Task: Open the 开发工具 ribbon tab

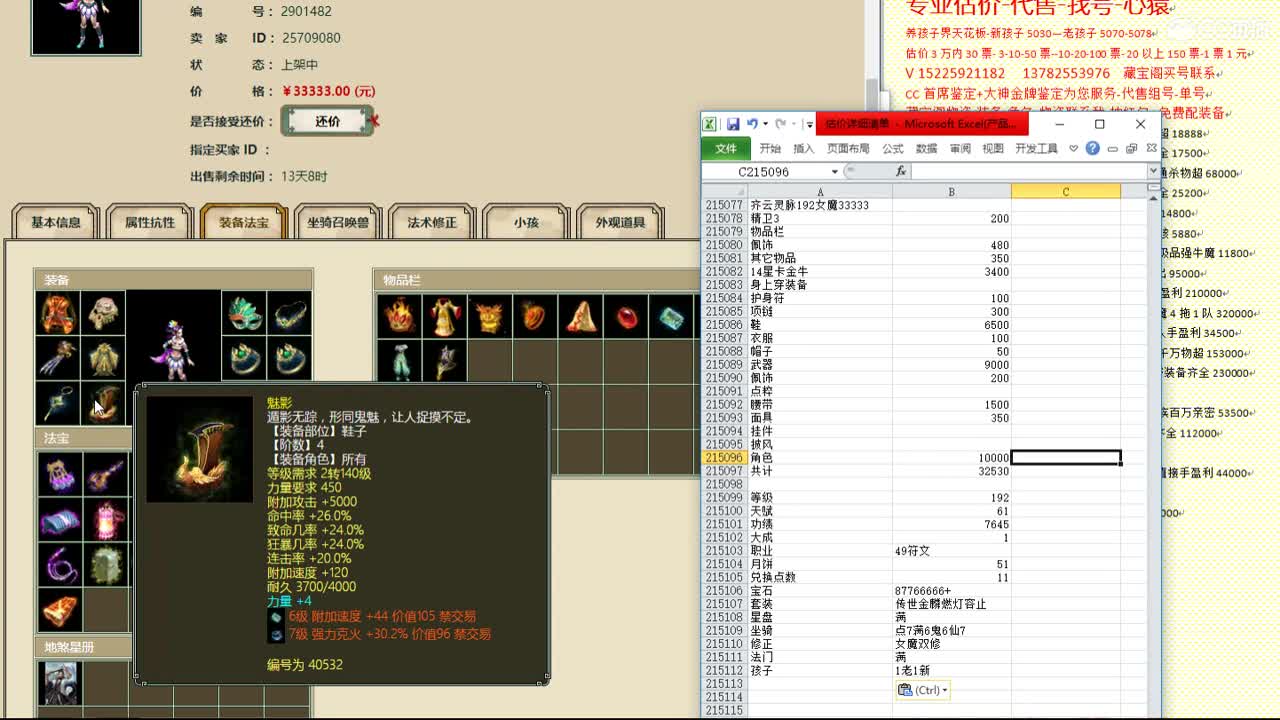Action: click(1036, 148)
